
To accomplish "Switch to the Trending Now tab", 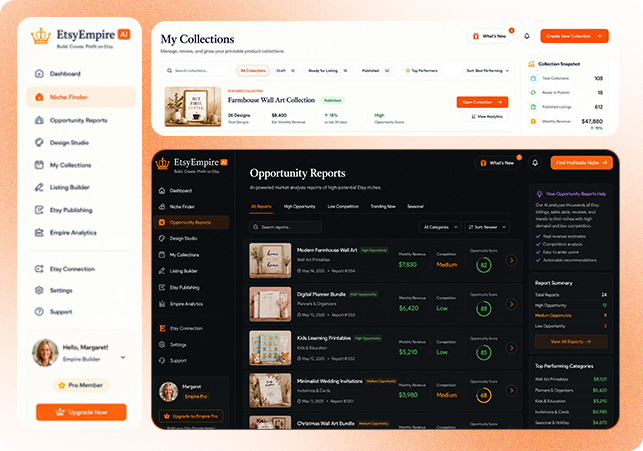I will click(383, 207).
